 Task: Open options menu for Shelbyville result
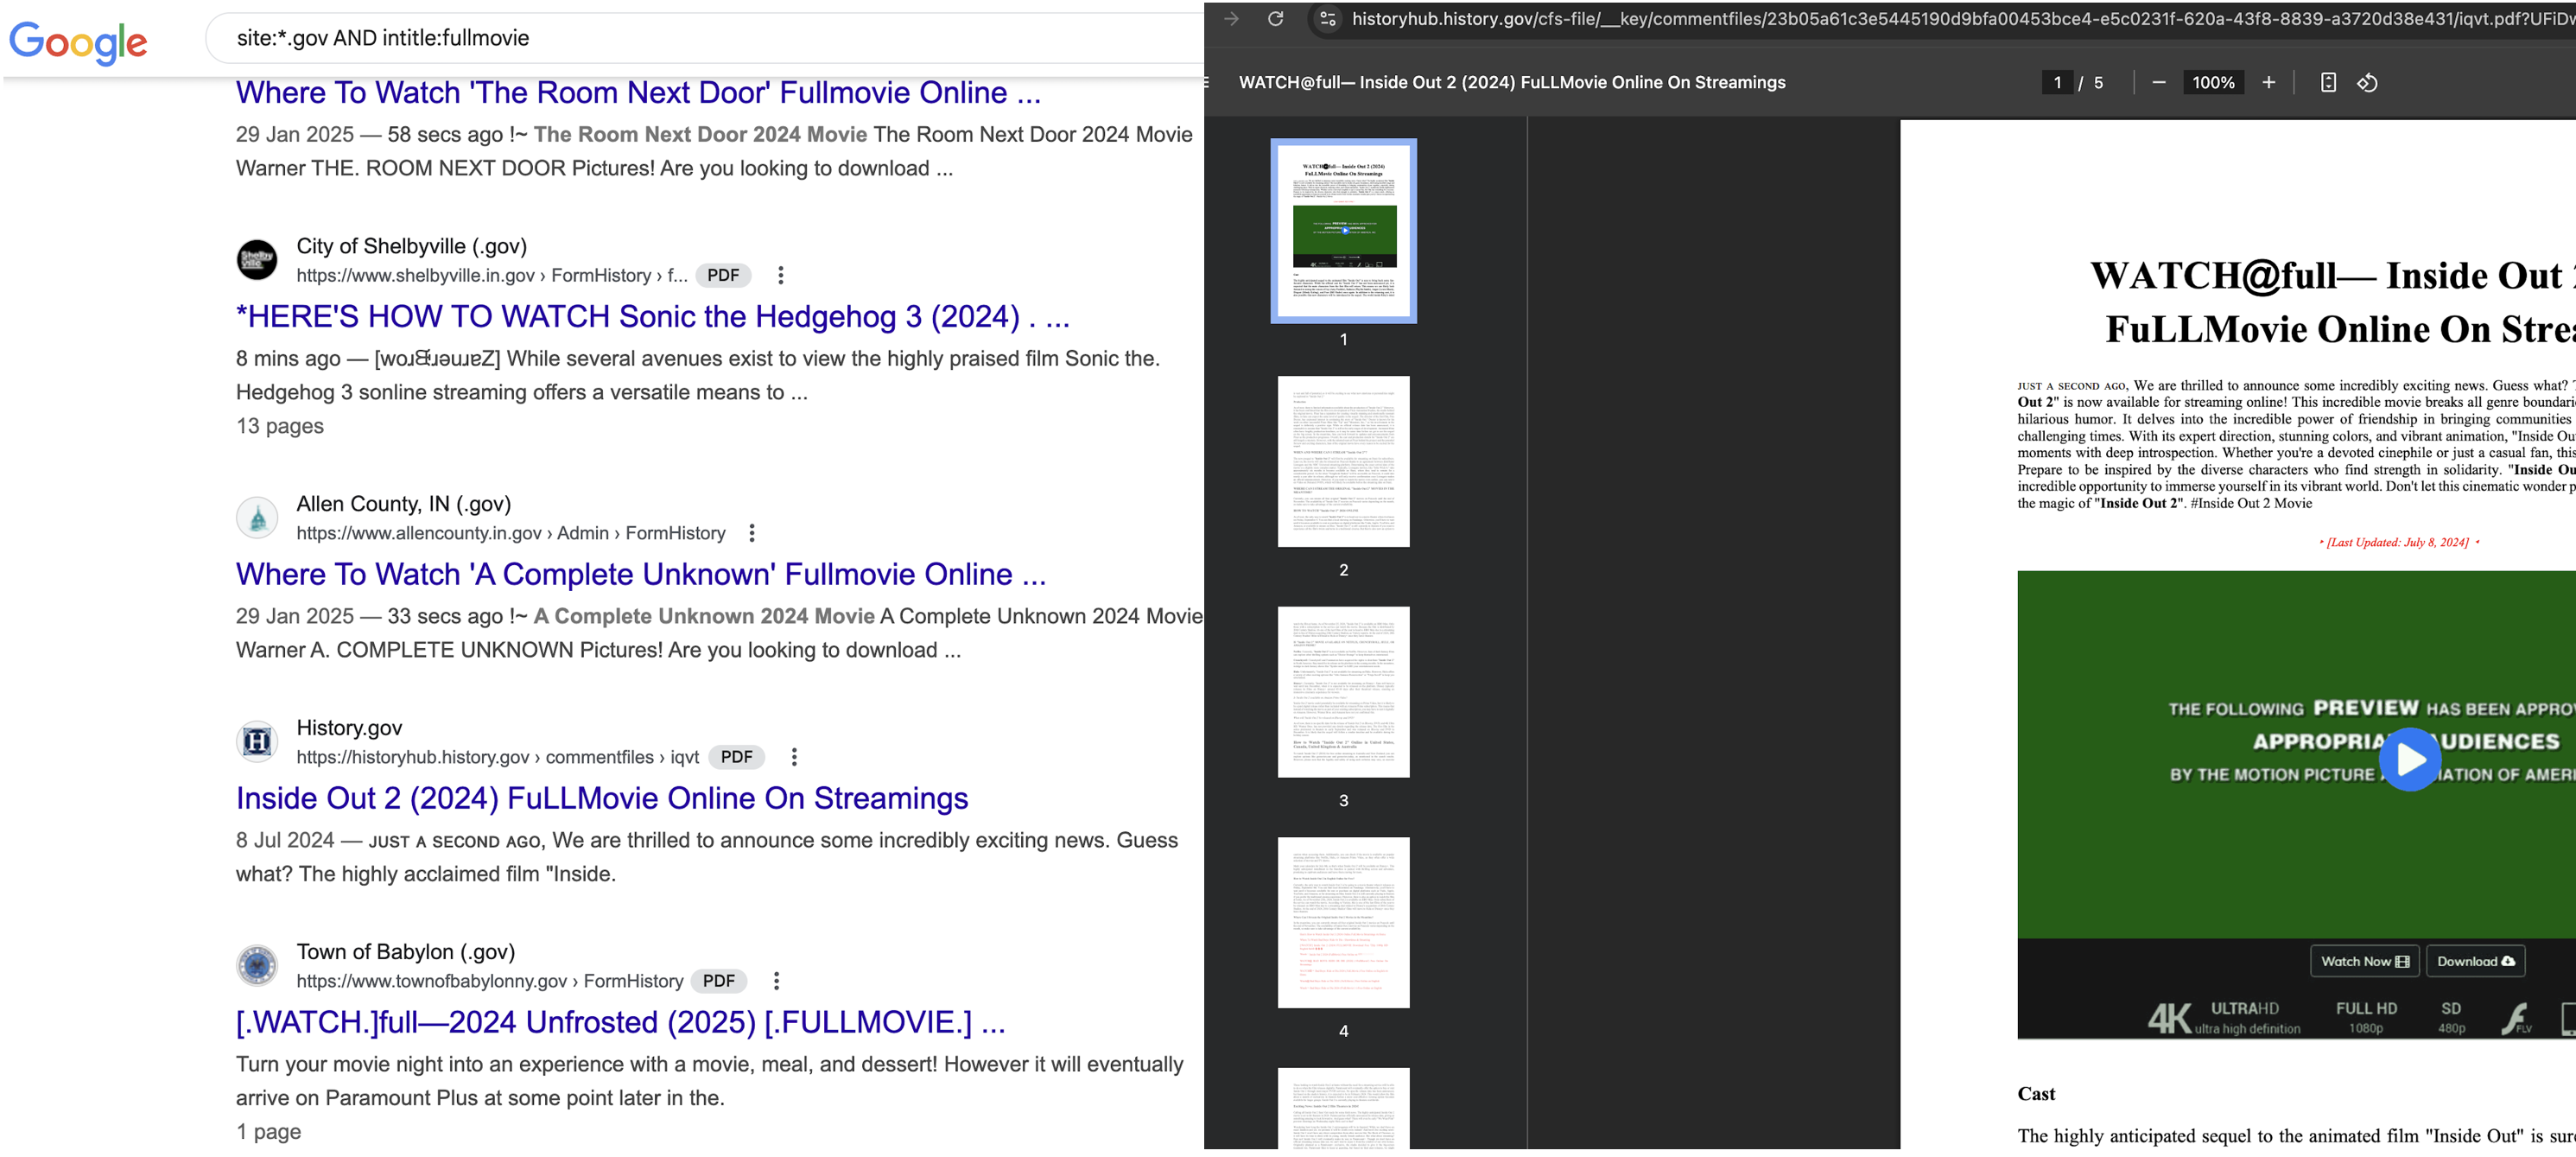pos(780,275)
